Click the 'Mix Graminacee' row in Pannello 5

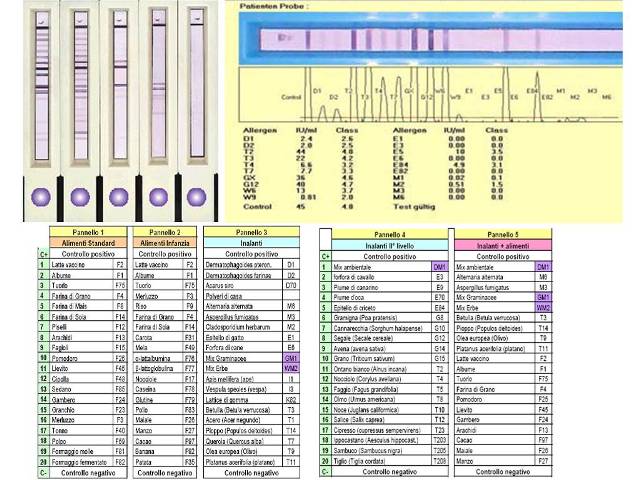[503, 298]
